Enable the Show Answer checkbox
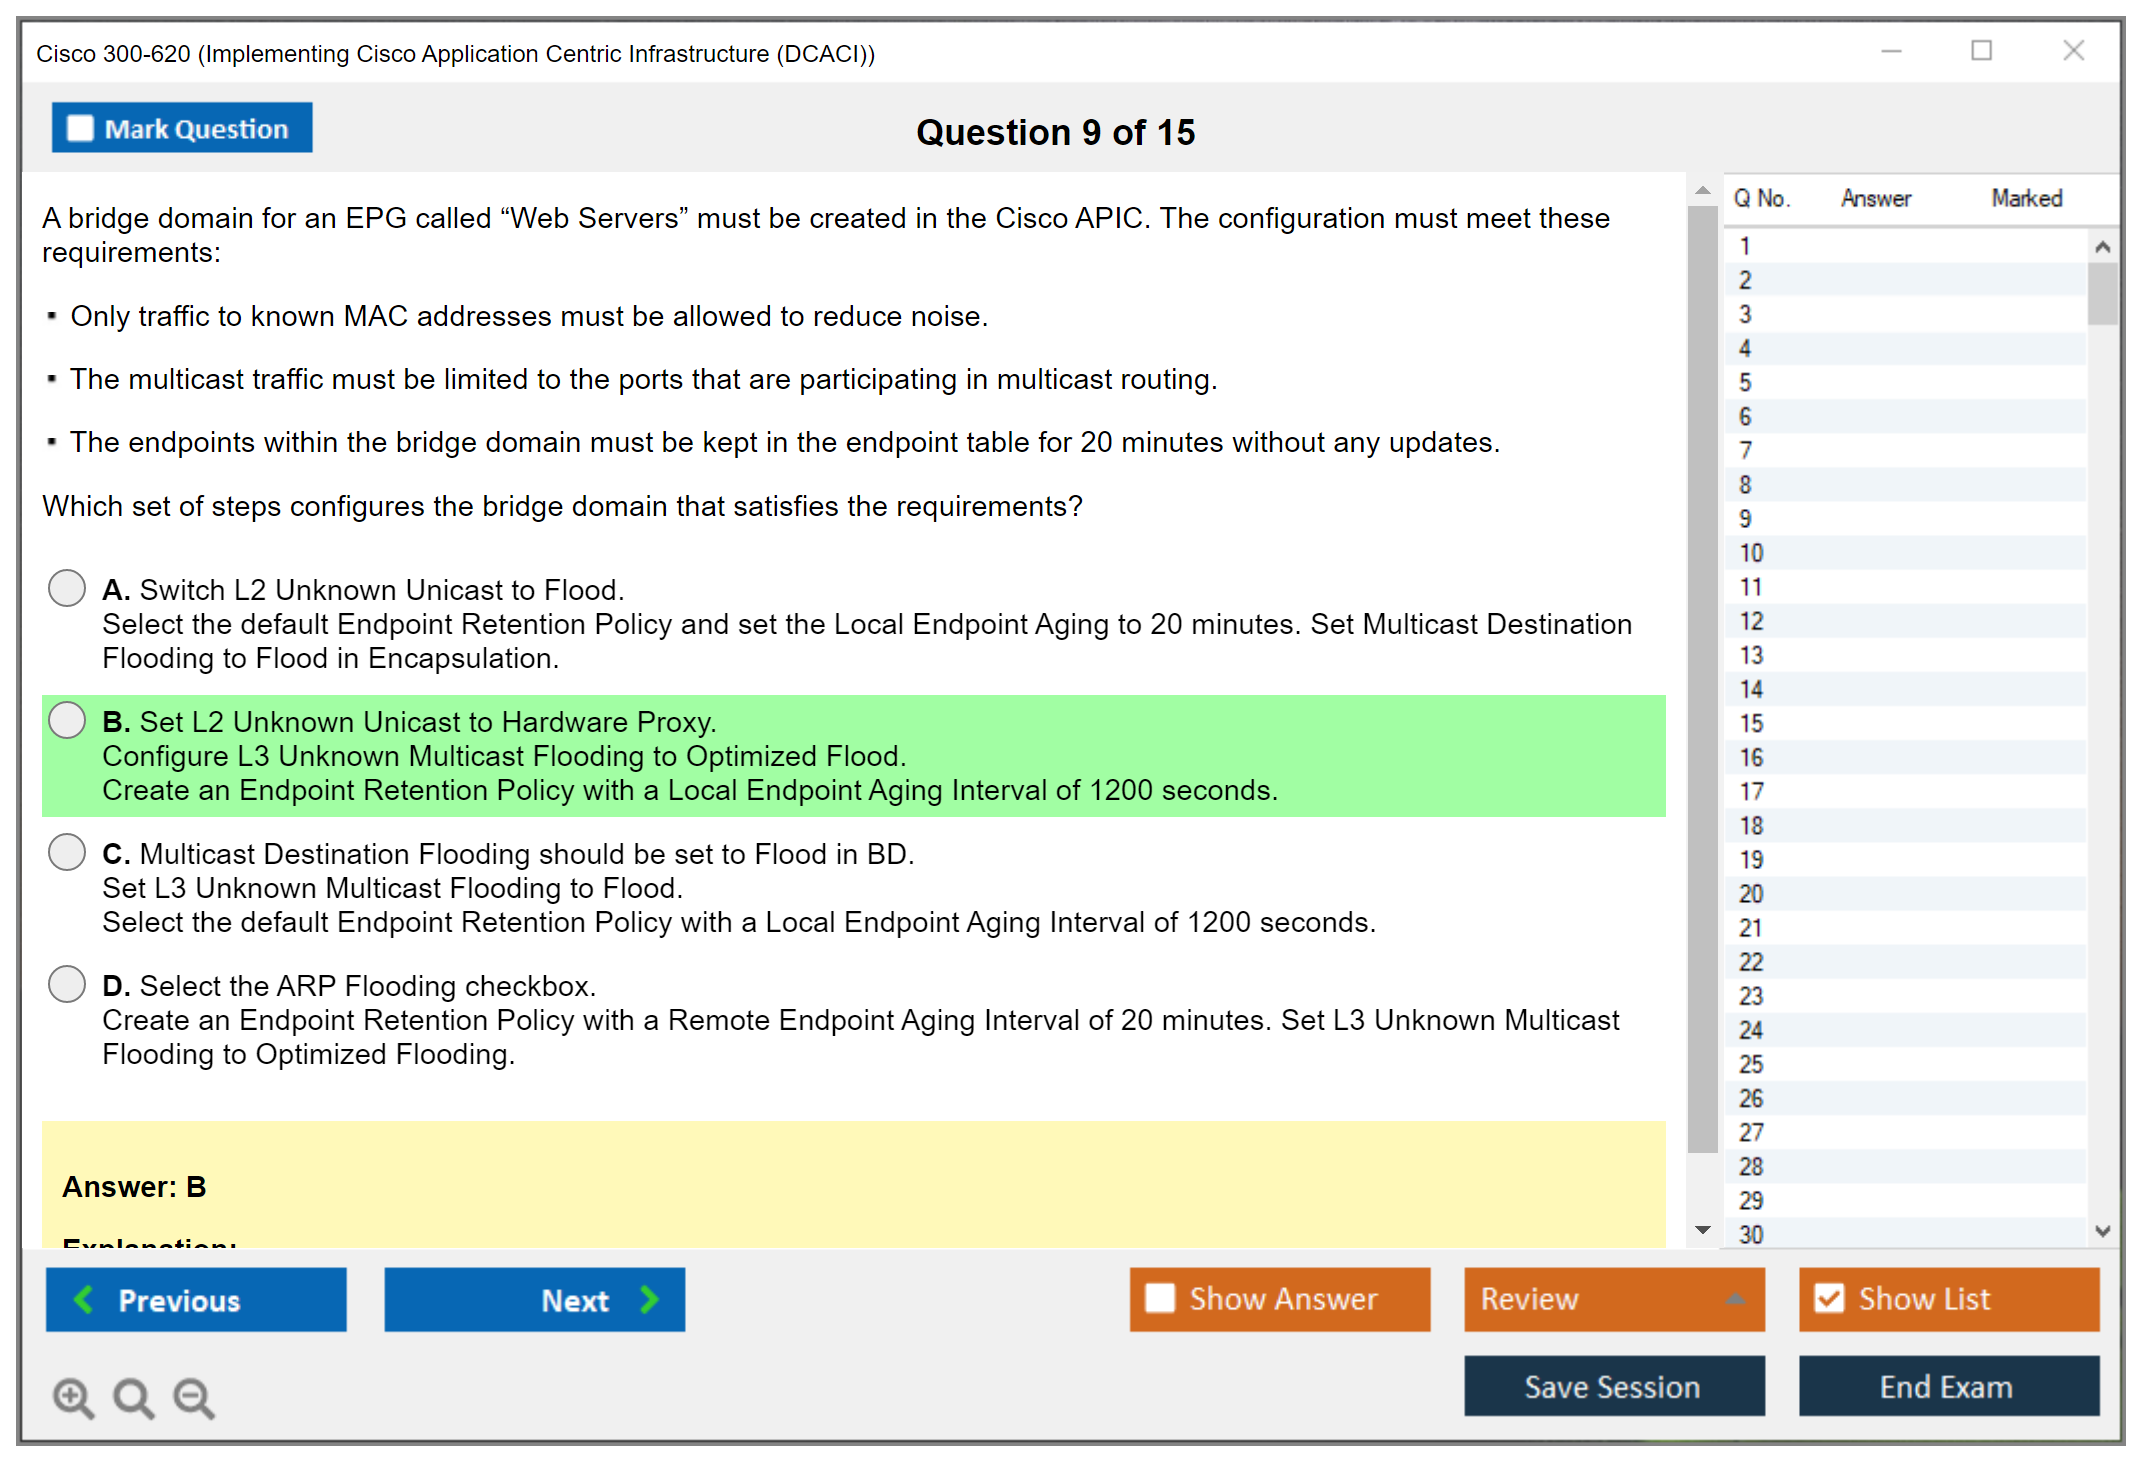Viewport: 2150px width, 1470px height. click(x=1160, y=1298)
